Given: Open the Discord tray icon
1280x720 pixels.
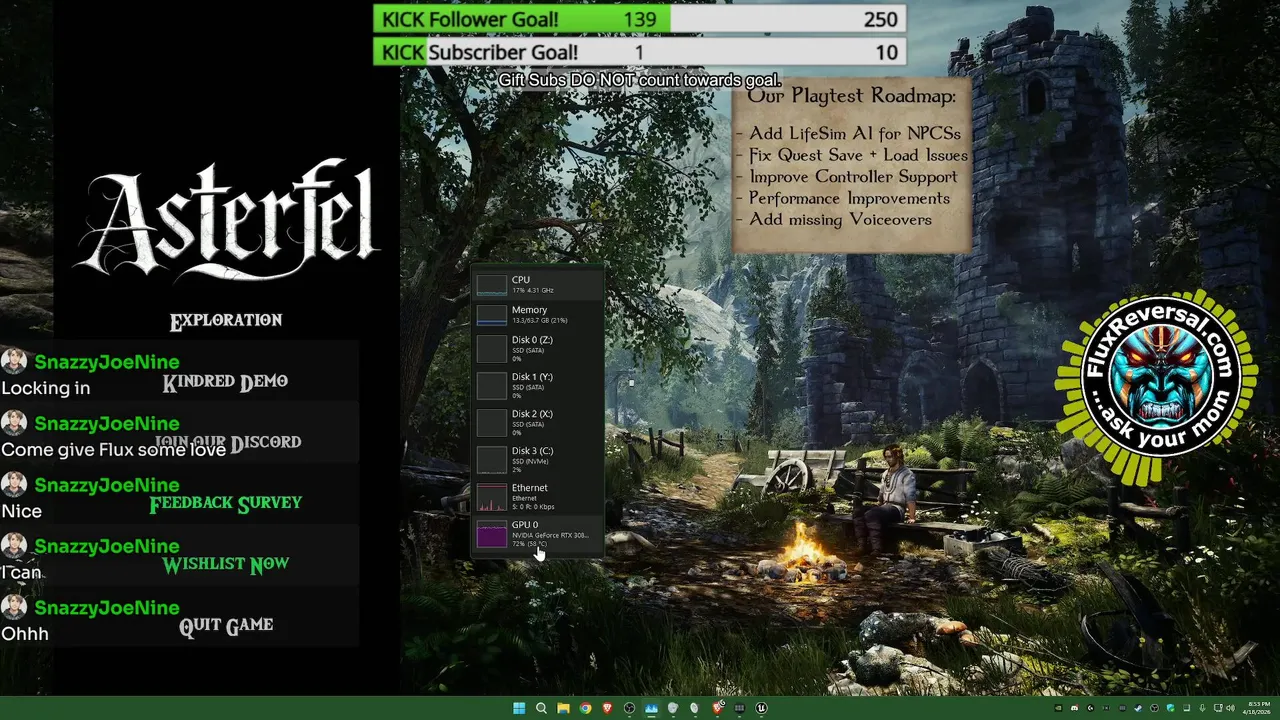Looking at the screenshot, I should tap(1074, 708).
